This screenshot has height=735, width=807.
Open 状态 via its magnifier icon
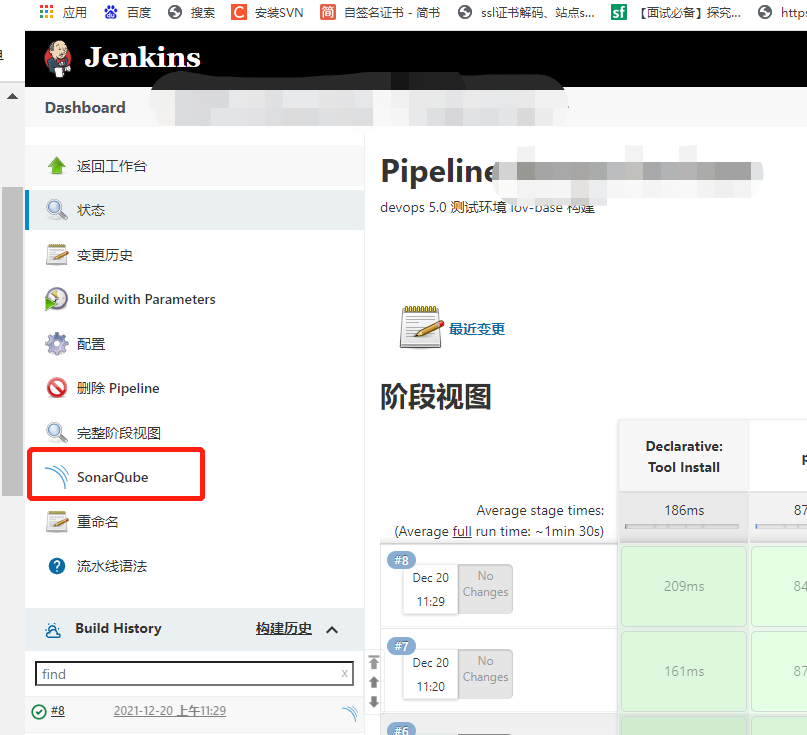[x=56, y=210]
